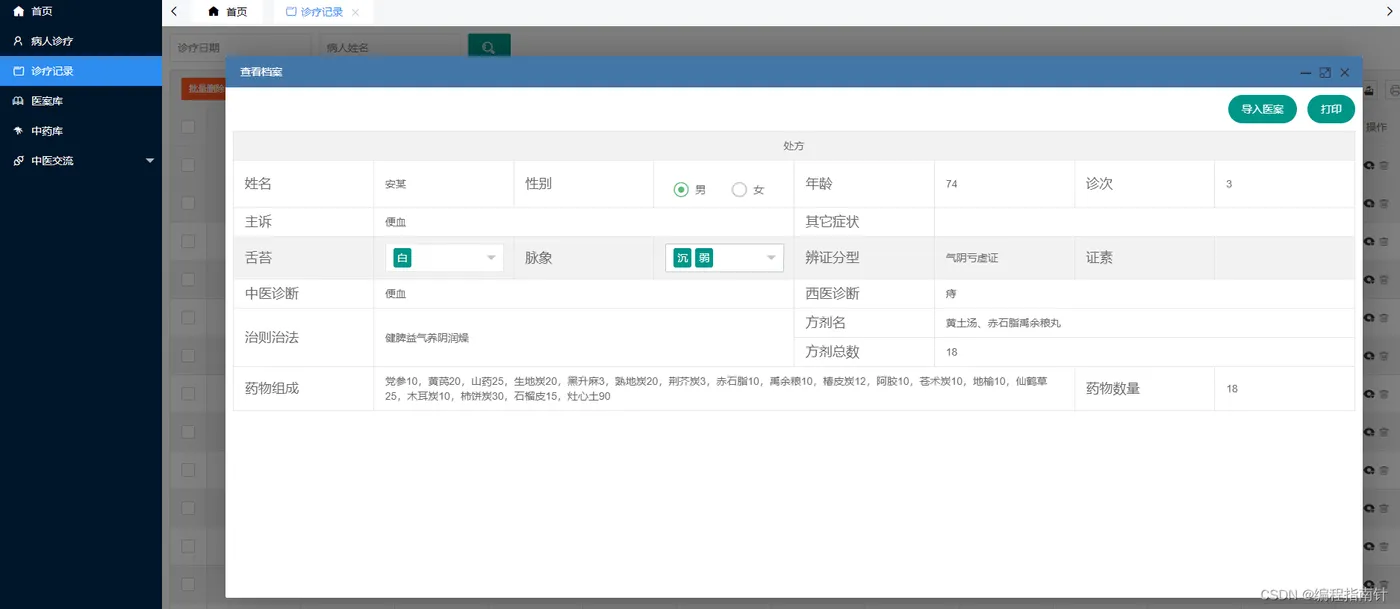Click the 方剂名 value 黄土汤、赤石脂禹余粮丸
This screenshot has height=609, width=1400.
pyautogui.click(x=1003, y=324)
